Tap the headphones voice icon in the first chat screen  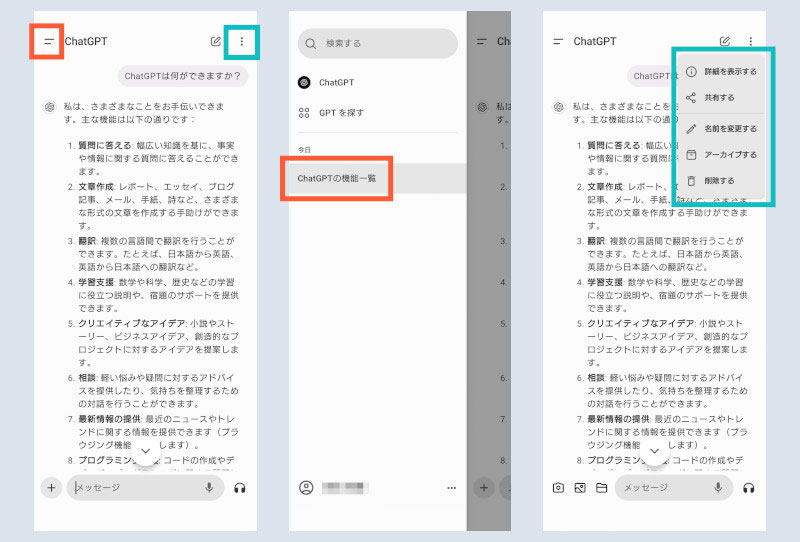coord(240,488)
